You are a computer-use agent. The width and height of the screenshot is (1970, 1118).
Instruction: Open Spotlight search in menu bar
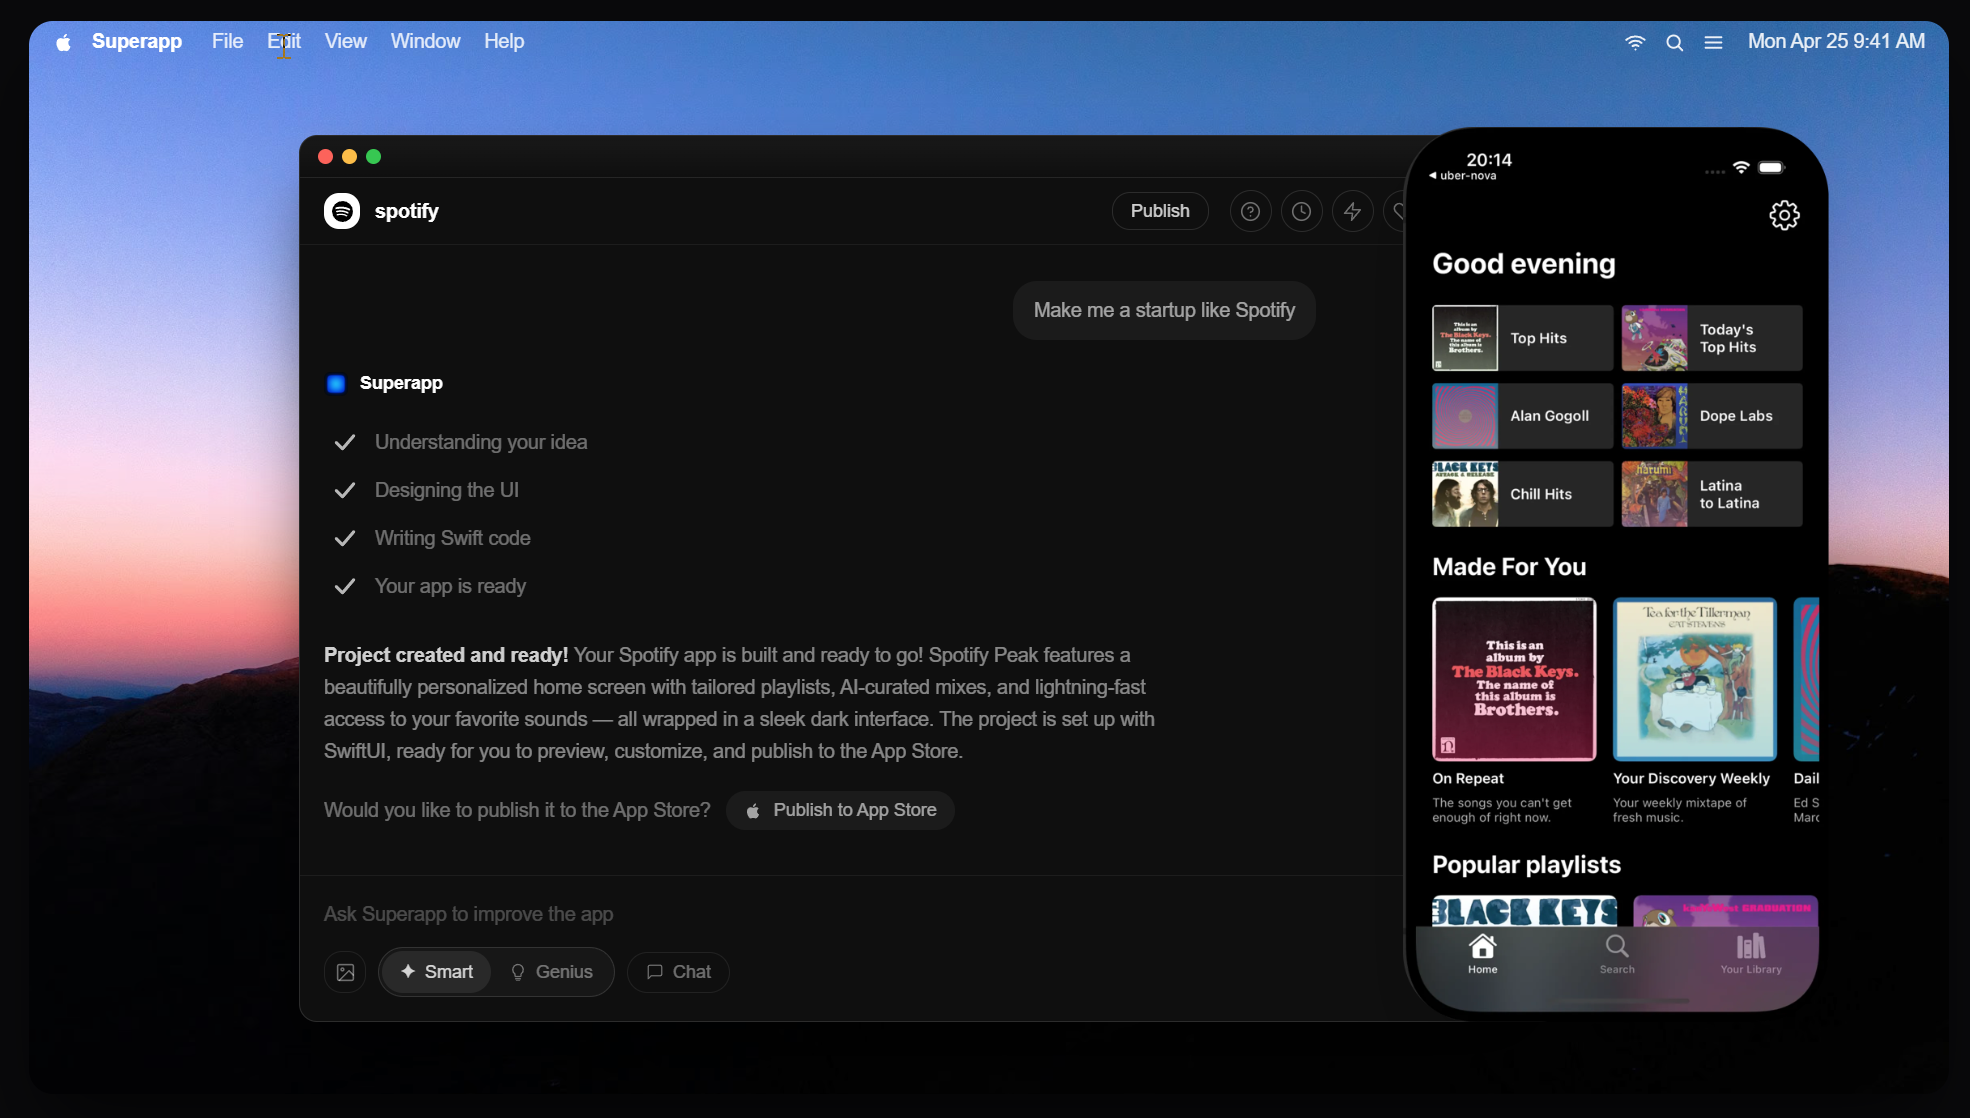pos(1674,42)
